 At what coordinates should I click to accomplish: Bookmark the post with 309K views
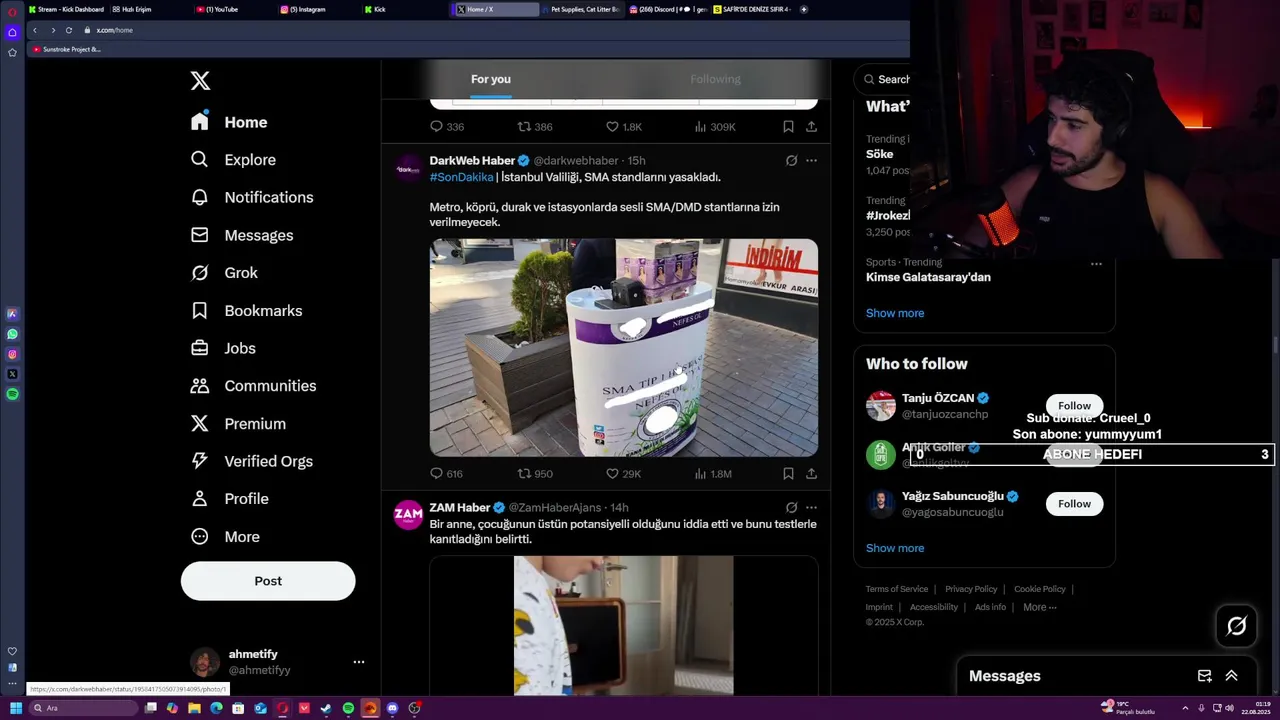click(x=788, y=127)
